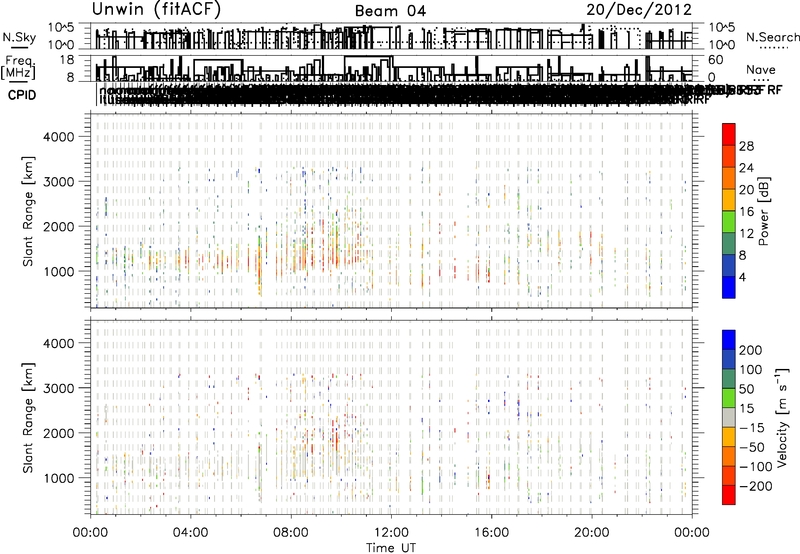Select the 'Power [dB]' color bar title
Image resolution: width=800 pixels, height=554 pixels.
763,211
